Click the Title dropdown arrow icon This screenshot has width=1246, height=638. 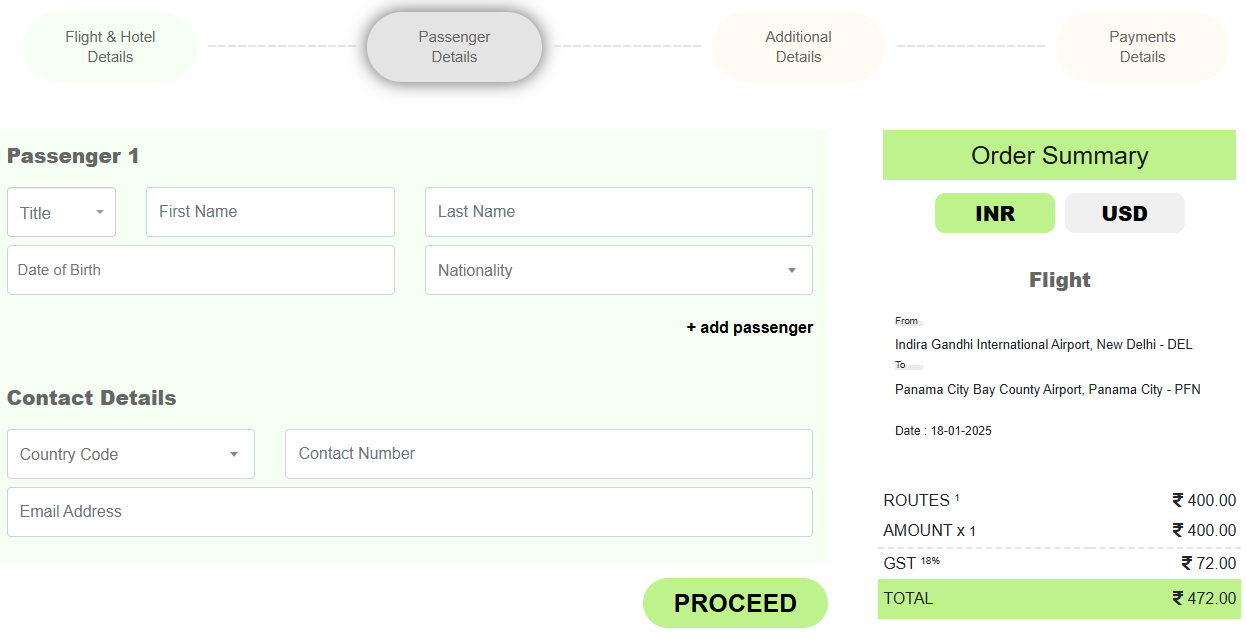[100, 212]
